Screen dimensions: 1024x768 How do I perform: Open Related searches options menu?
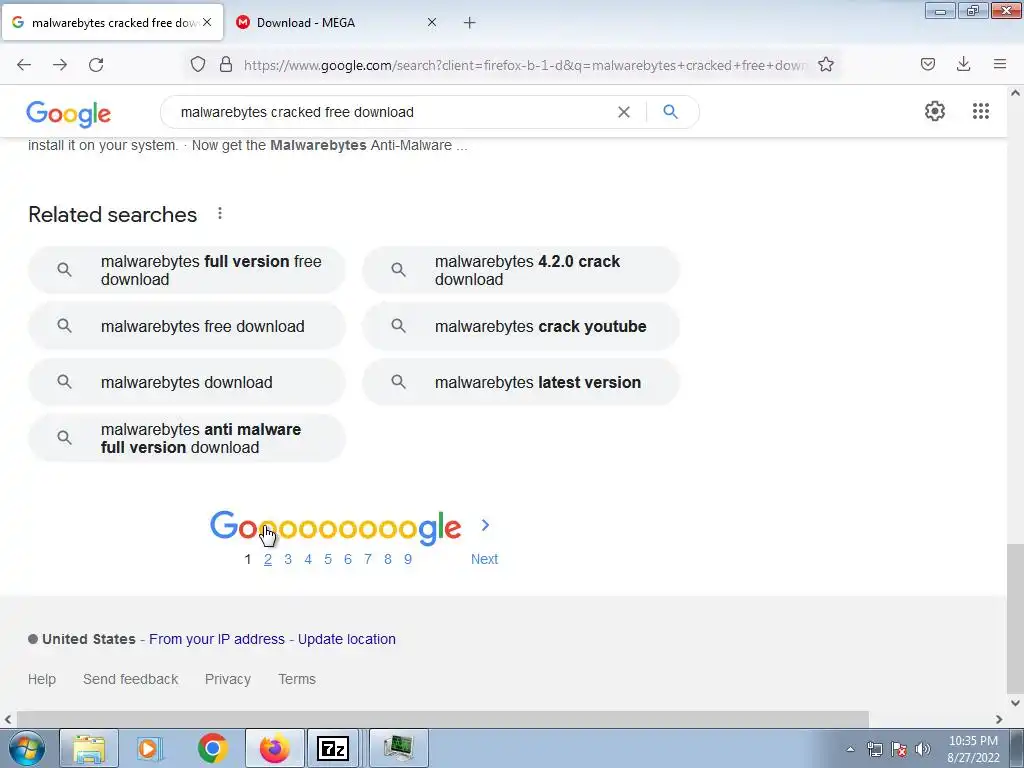point(220,214)
